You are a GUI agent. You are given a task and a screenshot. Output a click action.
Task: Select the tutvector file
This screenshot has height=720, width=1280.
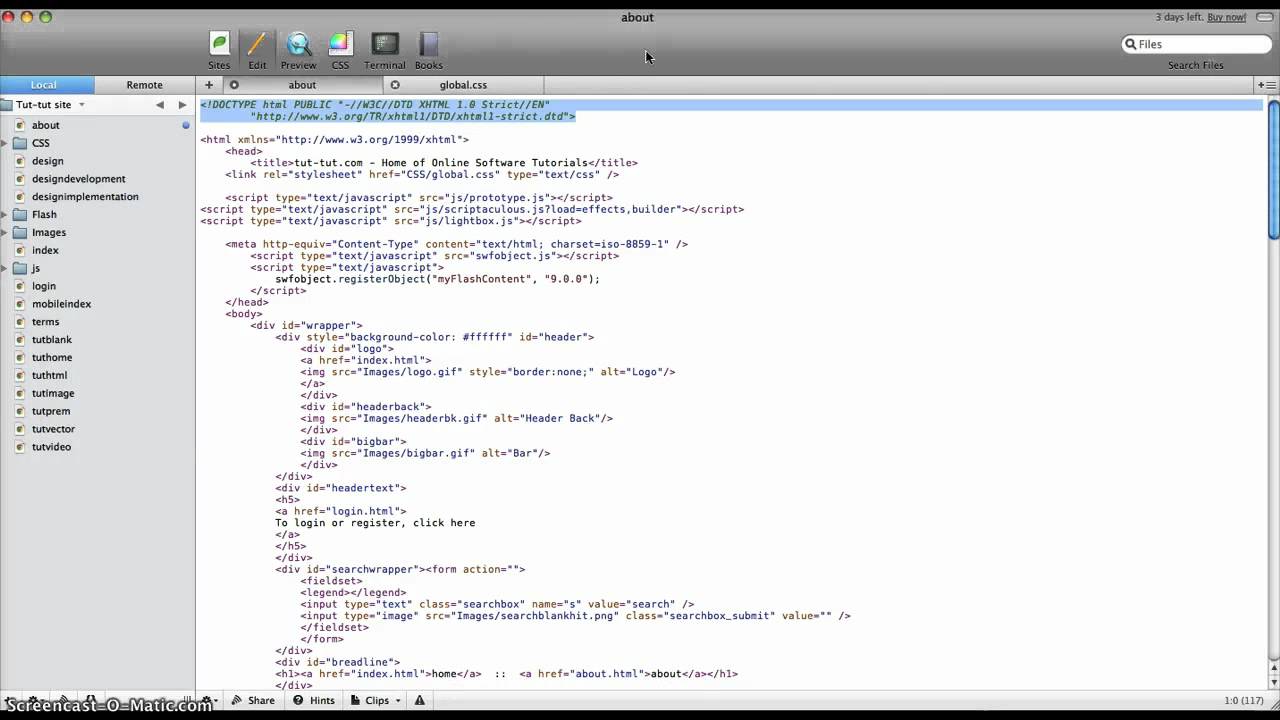[x=53, y=429]
